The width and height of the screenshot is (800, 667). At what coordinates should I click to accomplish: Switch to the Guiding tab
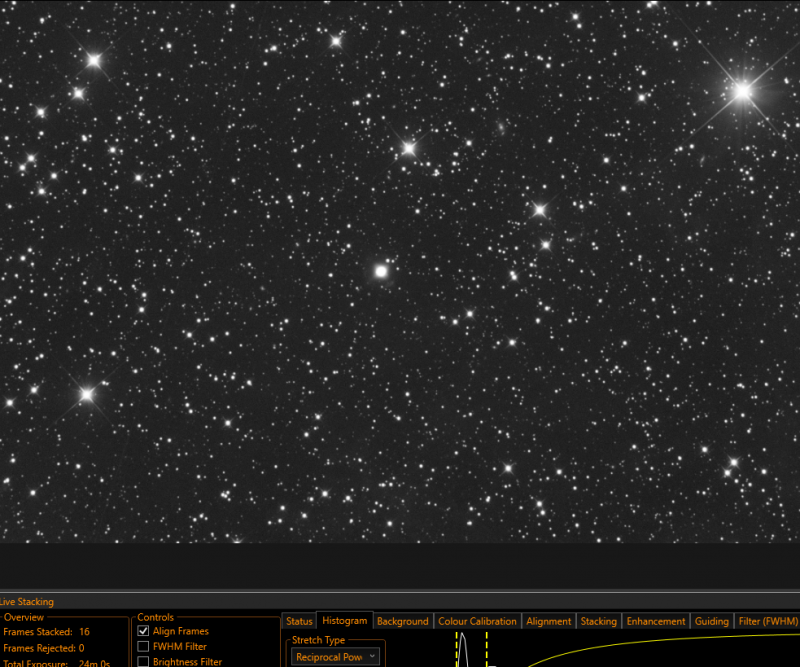711,621
